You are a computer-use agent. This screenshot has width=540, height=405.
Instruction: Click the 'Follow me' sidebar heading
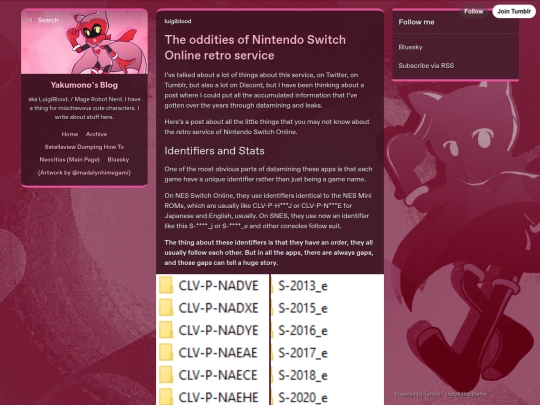point(416,22)
